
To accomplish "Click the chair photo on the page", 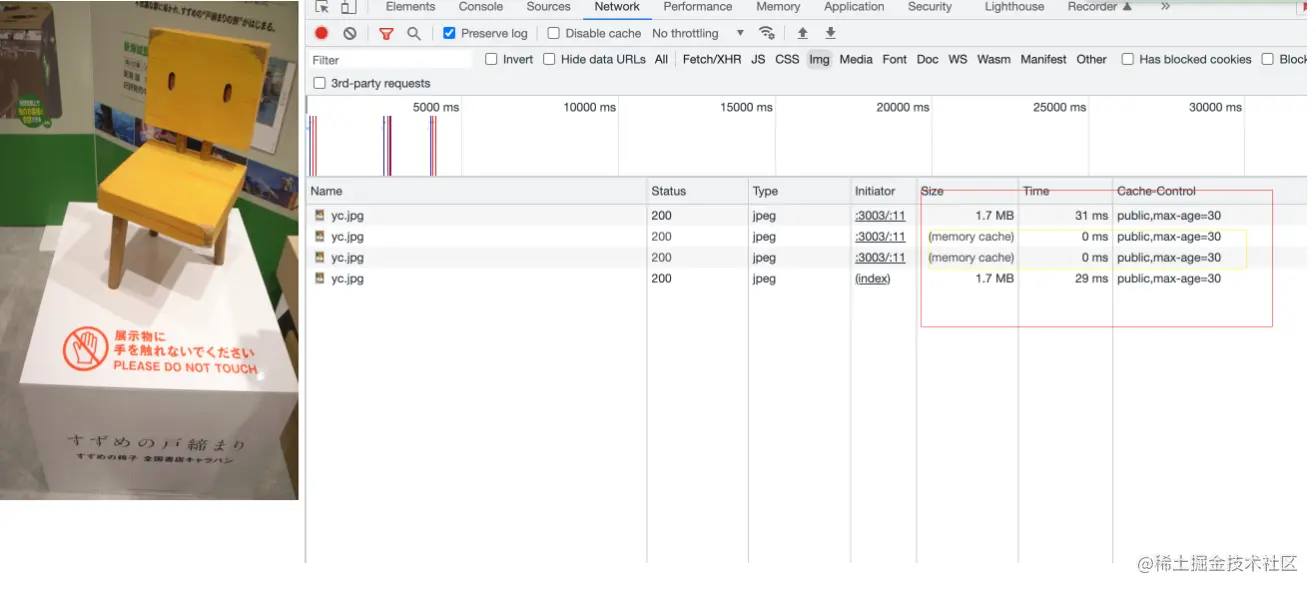I will point(149,250).
